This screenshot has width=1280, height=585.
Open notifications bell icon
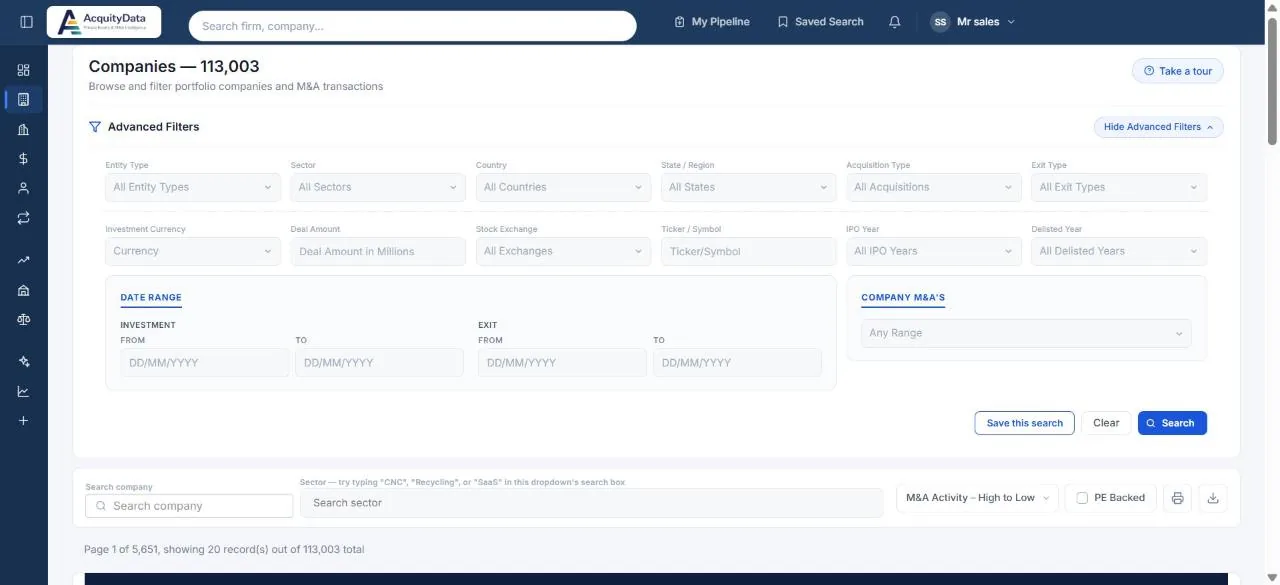pyautogui.click(x=895, y=22)
